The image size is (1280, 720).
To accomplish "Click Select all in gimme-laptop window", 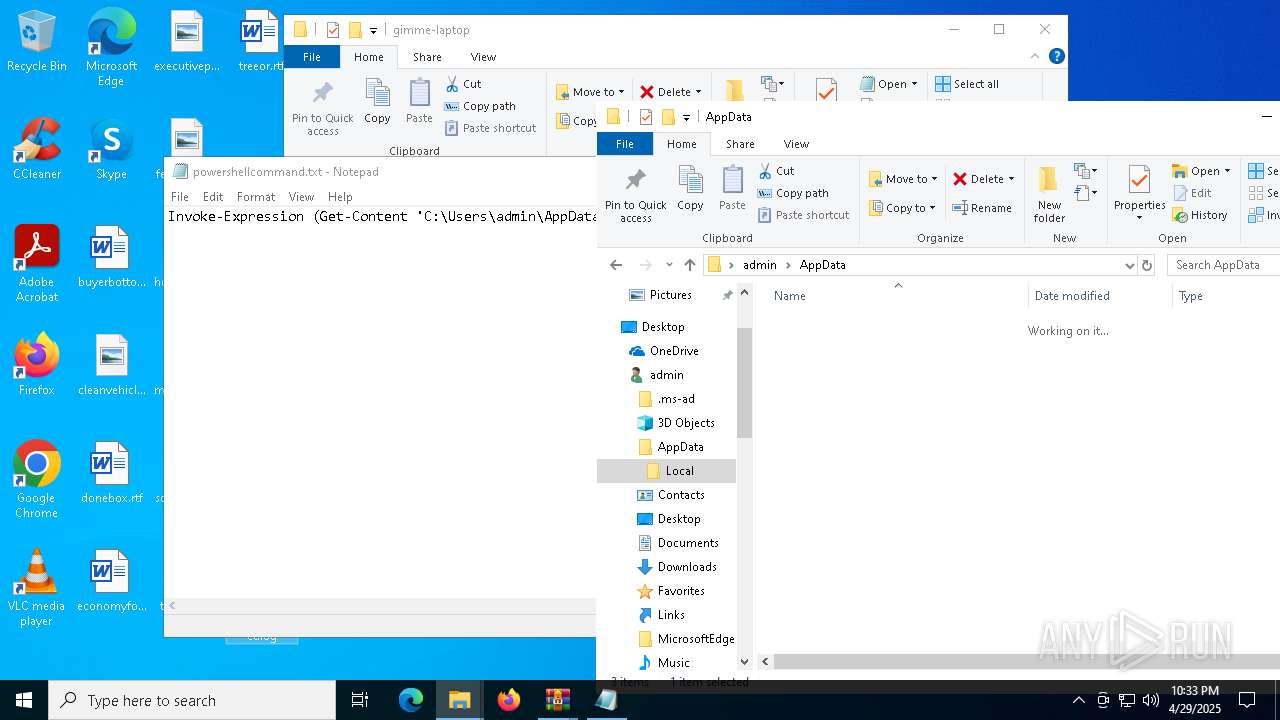I will point(967,84).
